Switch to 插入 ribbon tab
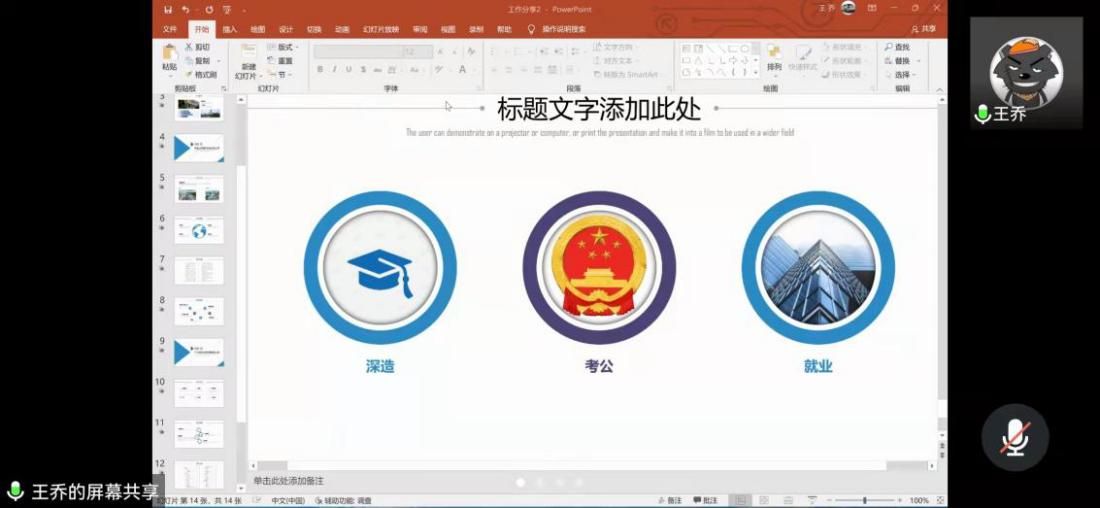The width and height of the screenshot is (1100, 508). (229, 29)
